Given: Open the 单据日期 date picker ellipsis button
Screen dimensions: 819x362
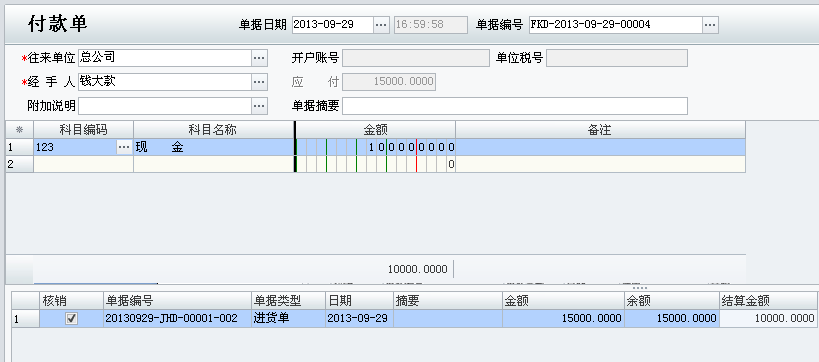Looking at the screenshot, I should 381,25.
